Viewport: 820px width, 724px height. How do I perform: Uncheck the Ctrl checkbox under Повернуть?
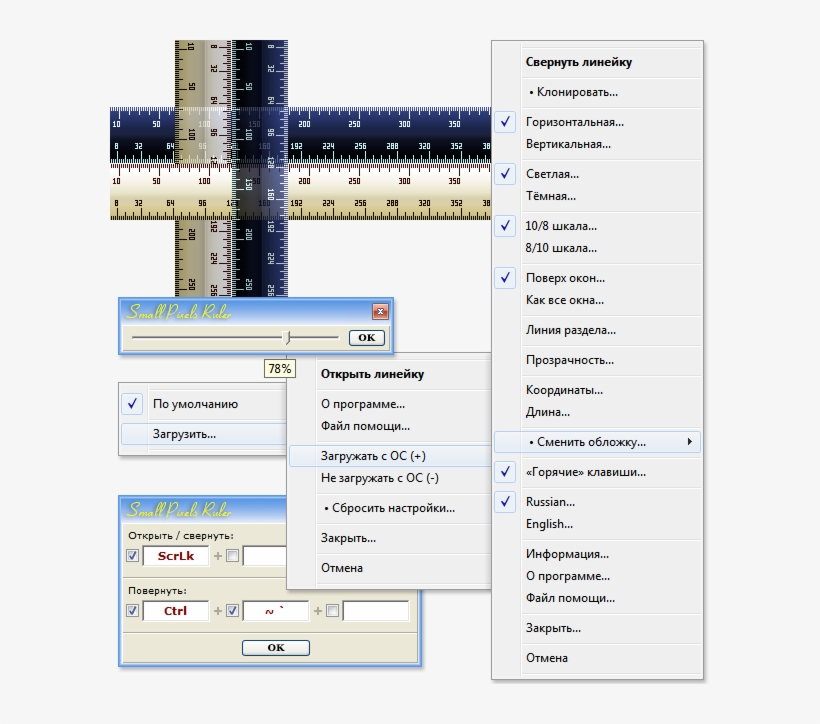(134, 610)
